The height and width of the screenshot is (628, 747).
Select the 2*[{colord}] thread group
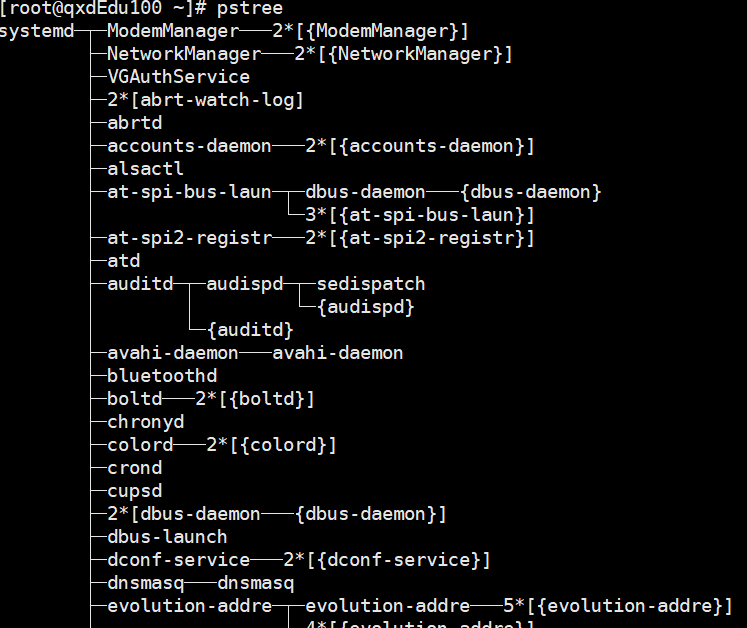coord(271,445)
